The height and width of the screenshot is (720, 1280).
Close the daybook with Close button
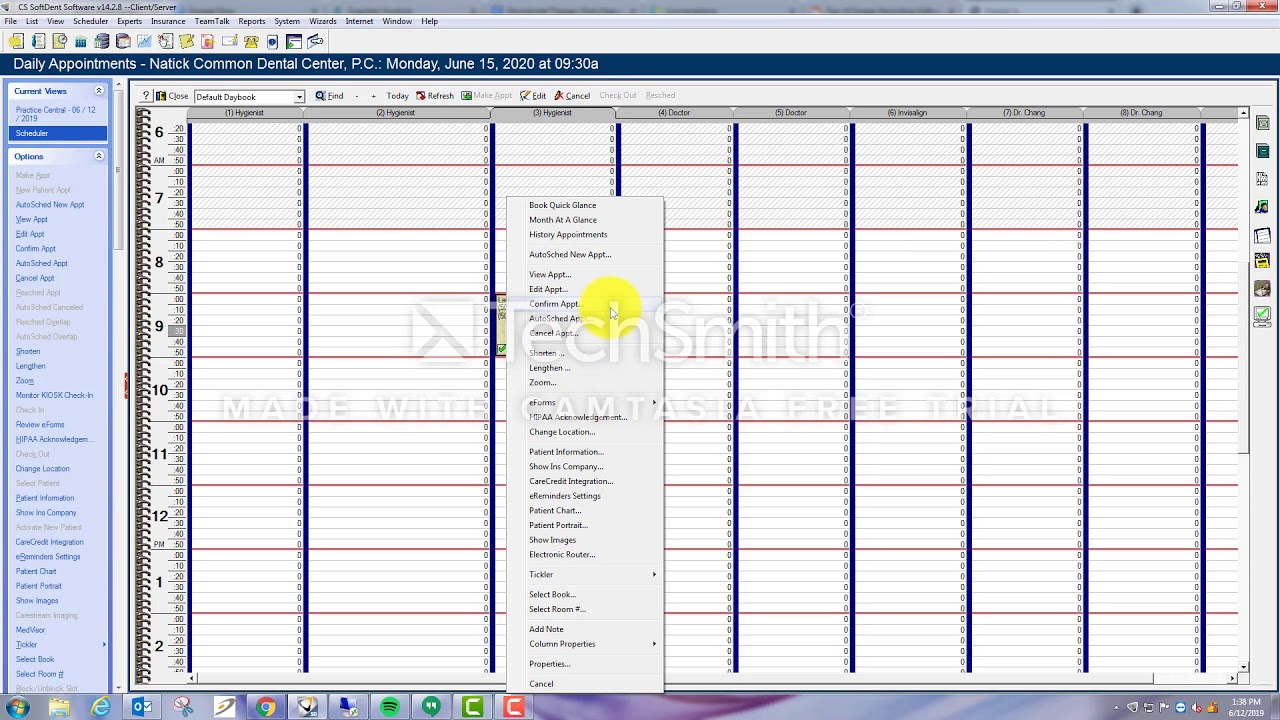172,96
